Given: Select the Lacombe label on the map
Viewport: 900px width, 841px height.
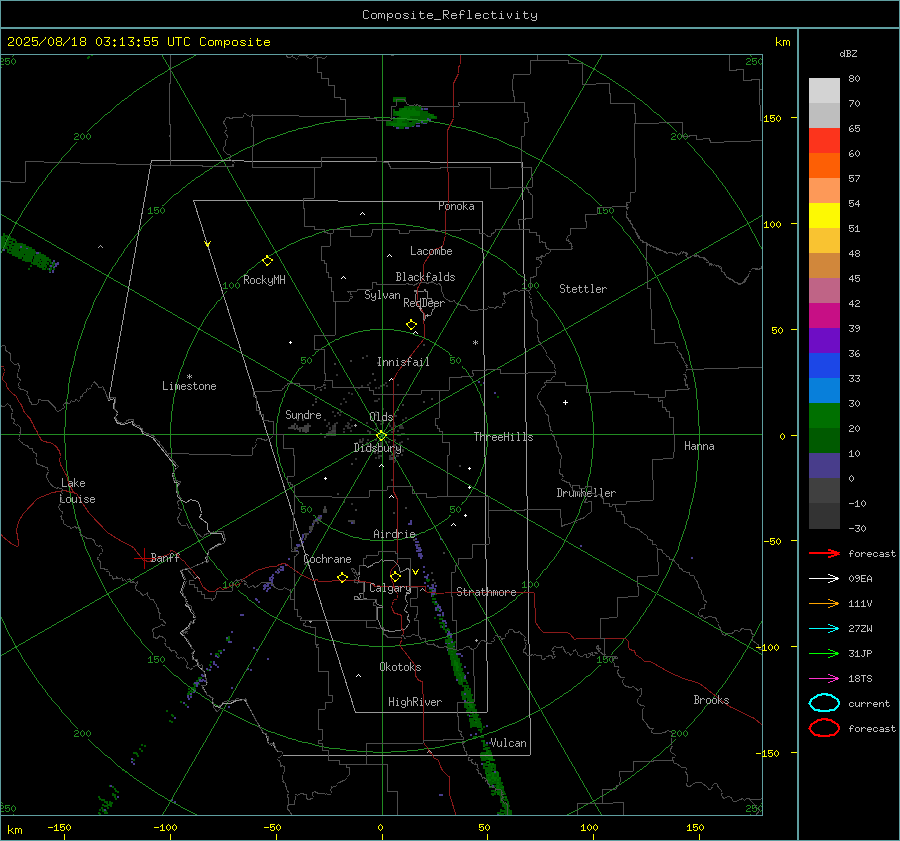Looking at the screenshot, I should (431, 251).
